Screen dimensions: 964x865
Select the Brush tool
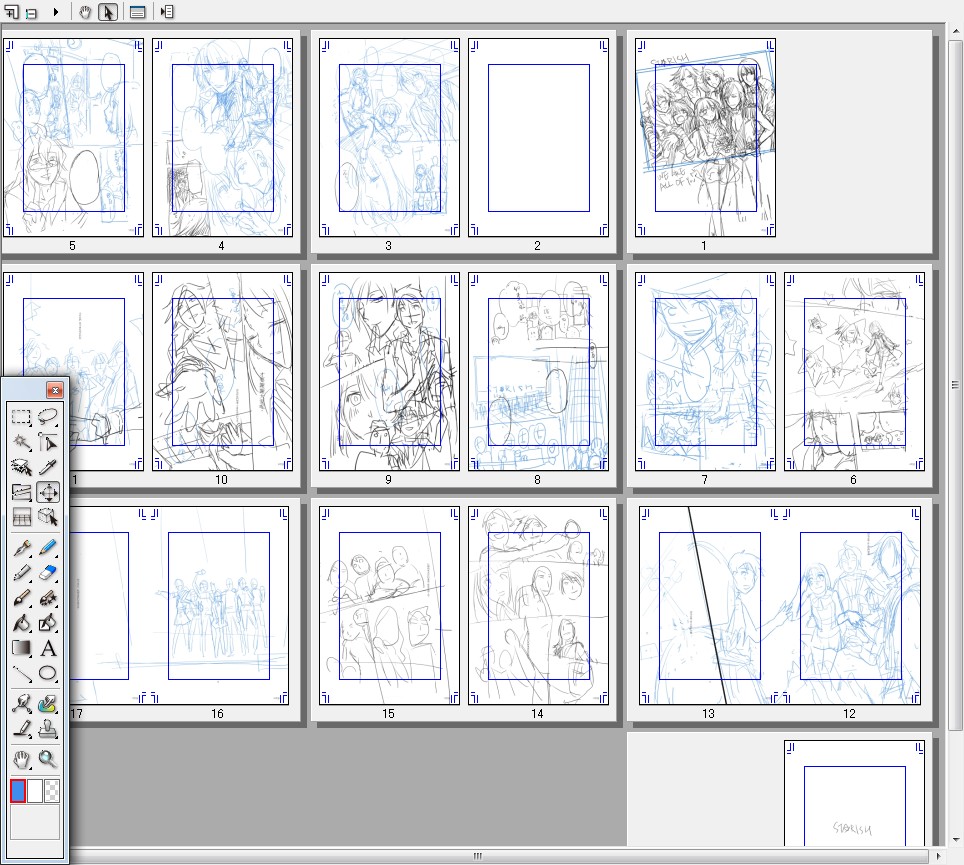(x=22, y=598)
